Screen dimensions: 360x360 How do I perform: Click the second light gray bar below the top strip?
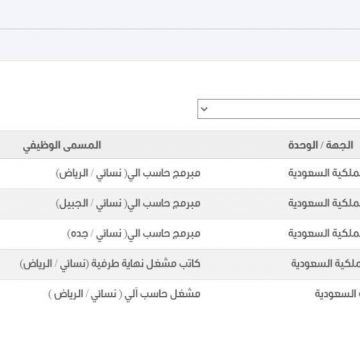click(x=180, y=45)
